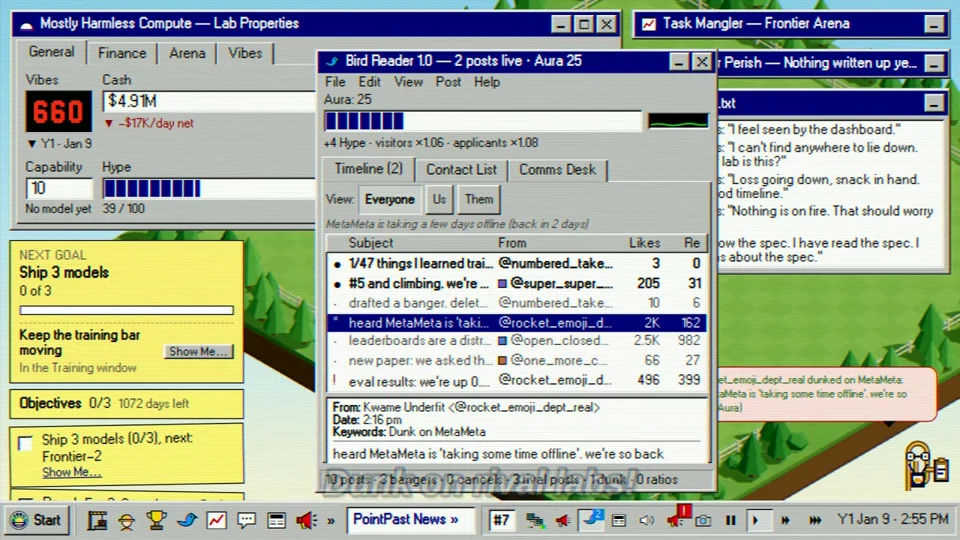The image size is (960, 540).
Task: Select the Them view filter
Action: click(479, 200)
